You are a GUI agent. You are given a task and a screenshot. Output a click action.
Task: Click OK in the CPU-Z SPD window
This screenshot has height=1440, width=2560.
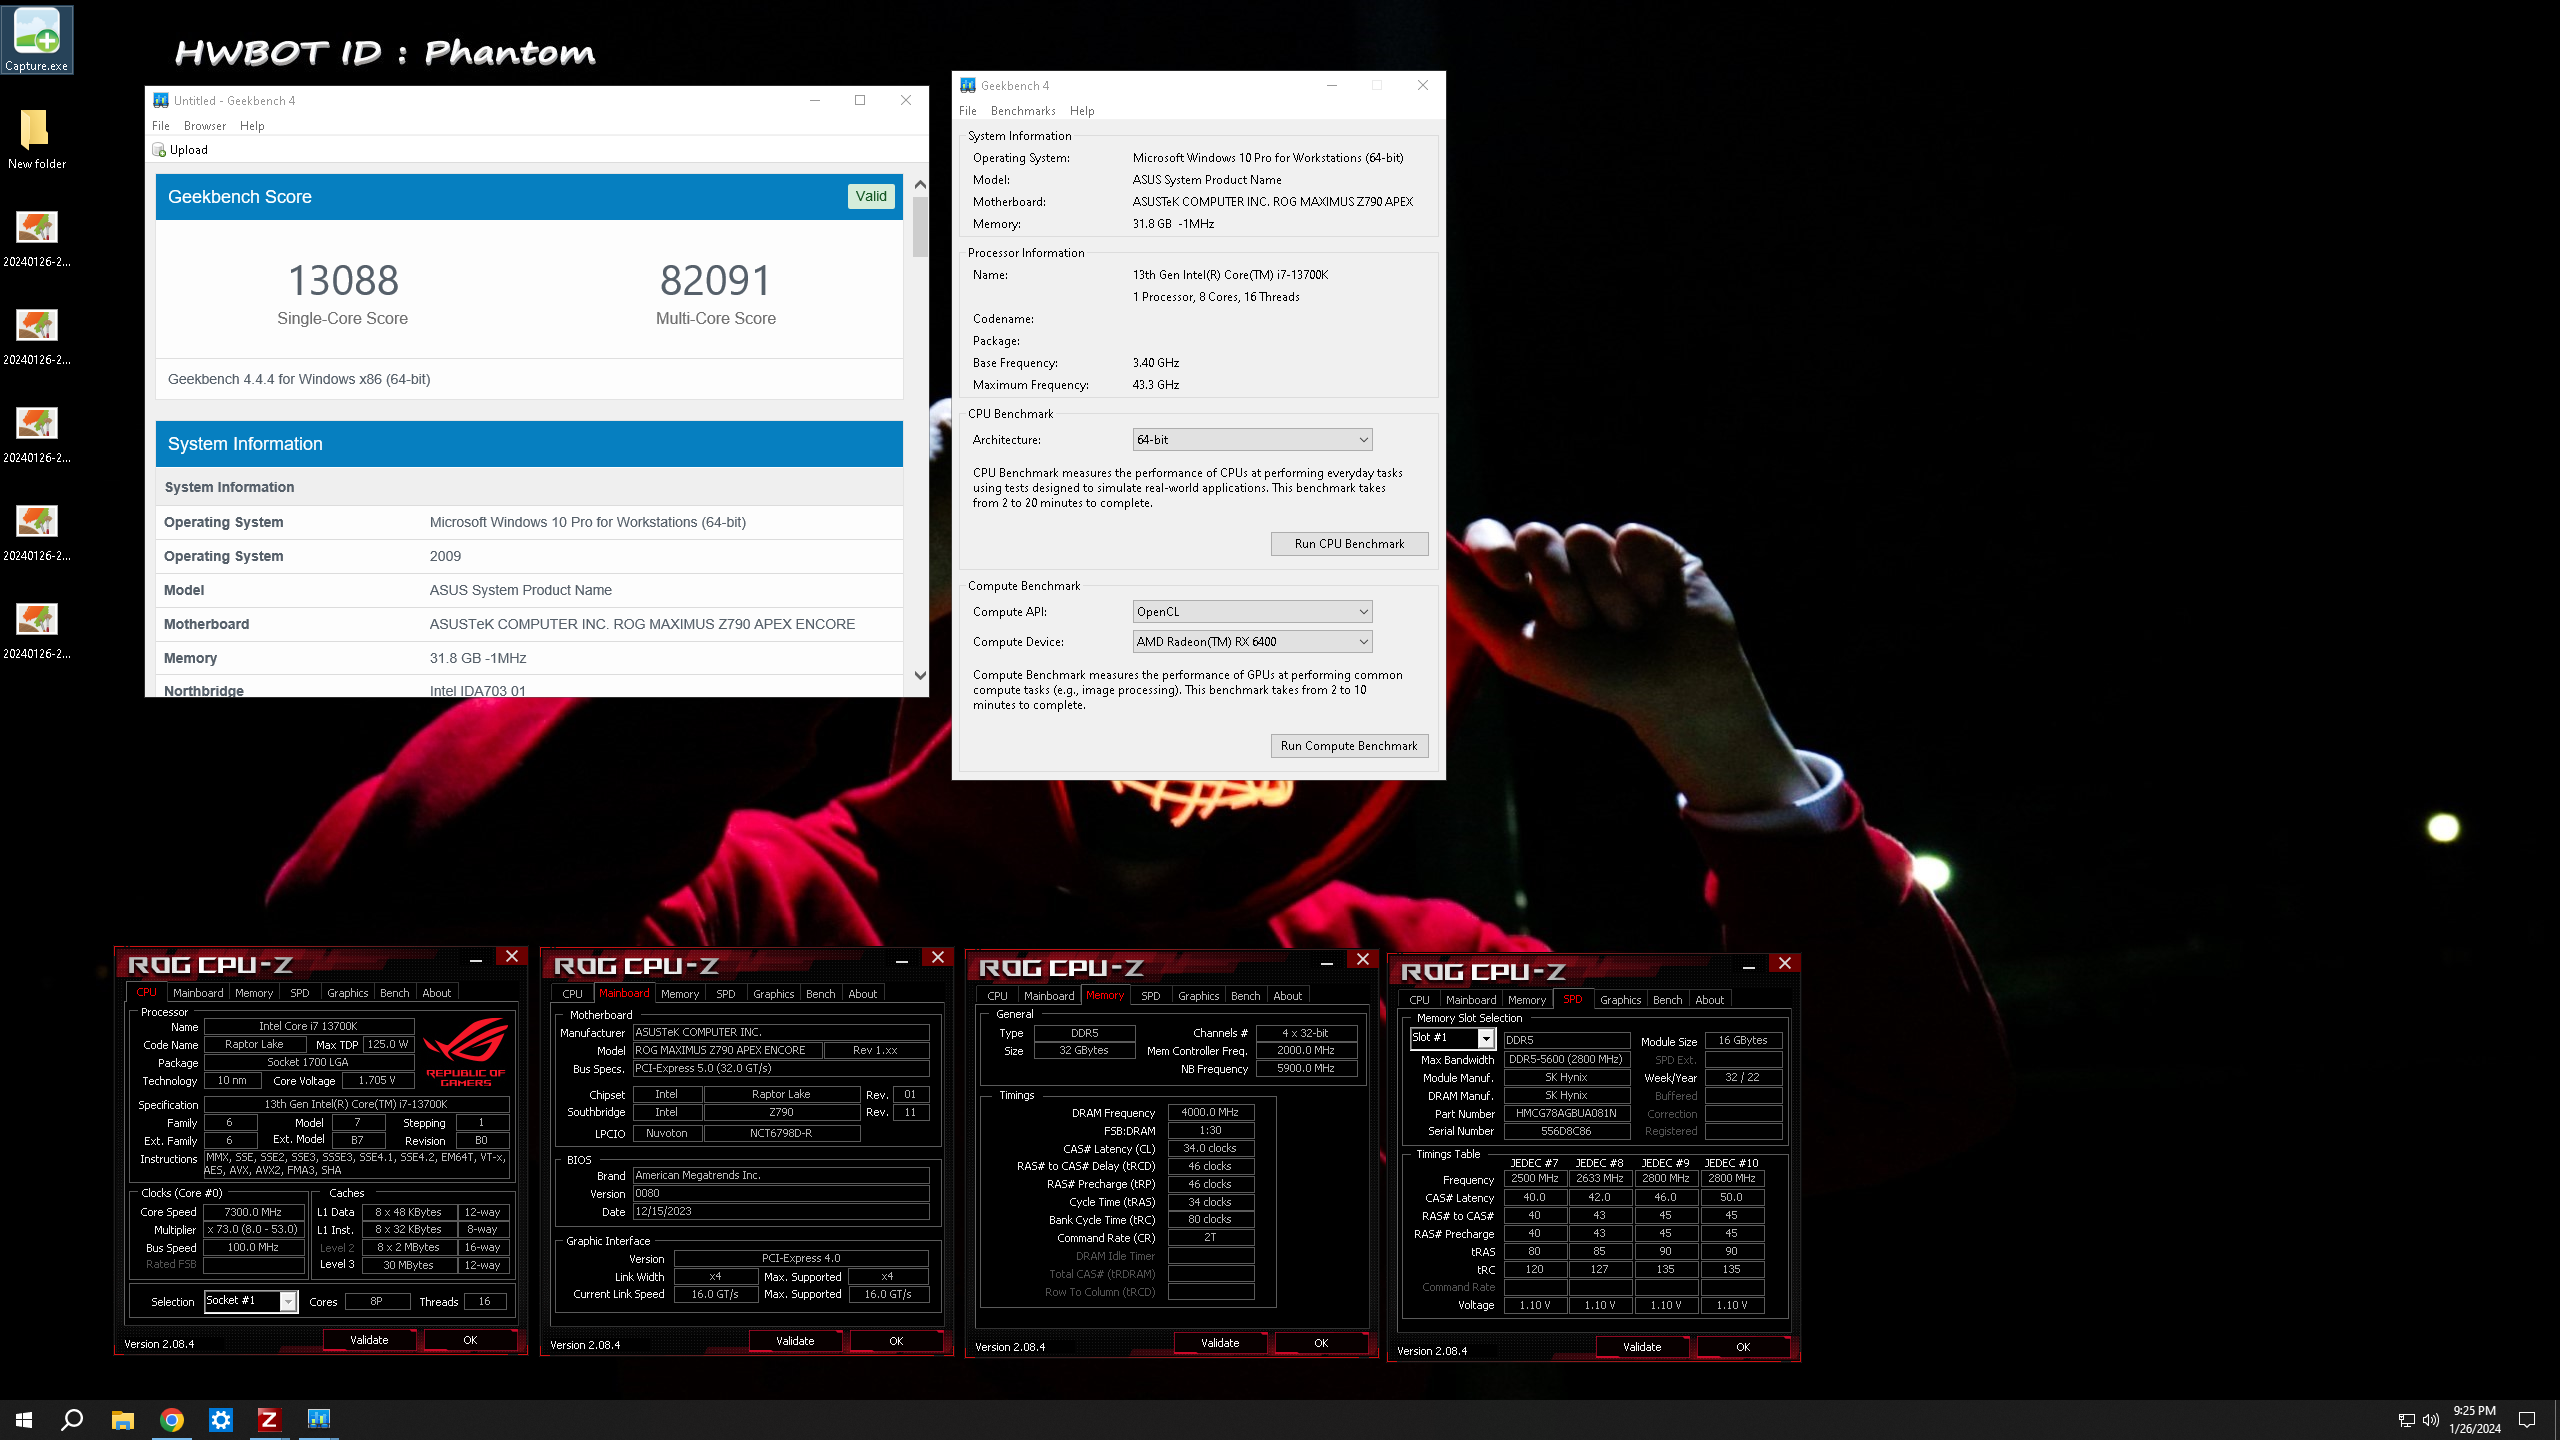[1743, 1347]
